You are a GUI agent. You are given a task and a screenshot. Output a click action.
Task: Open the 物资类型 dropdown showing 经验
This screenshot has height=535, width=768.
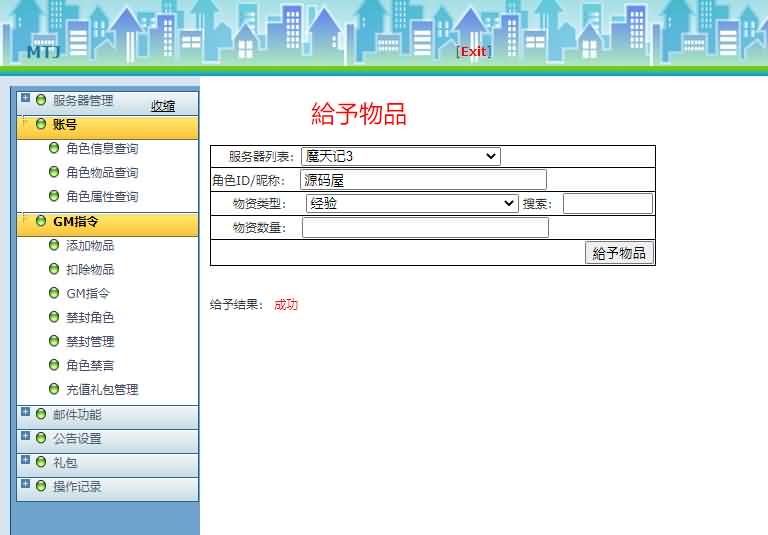pos(411,203)
